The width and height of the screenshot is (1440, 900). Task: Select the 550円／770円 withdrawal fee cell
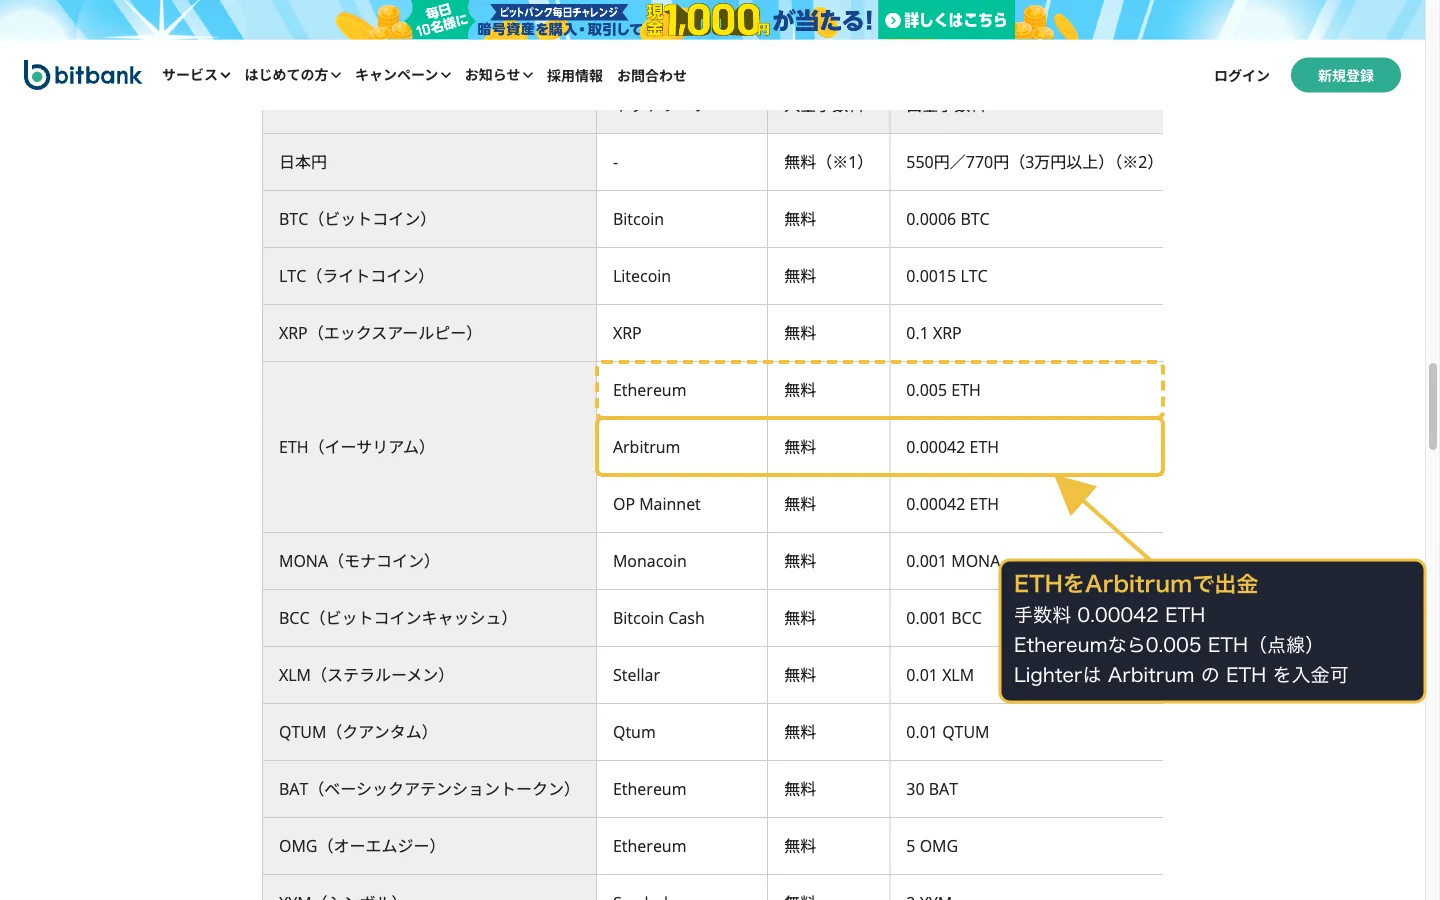coord(1029,162)
